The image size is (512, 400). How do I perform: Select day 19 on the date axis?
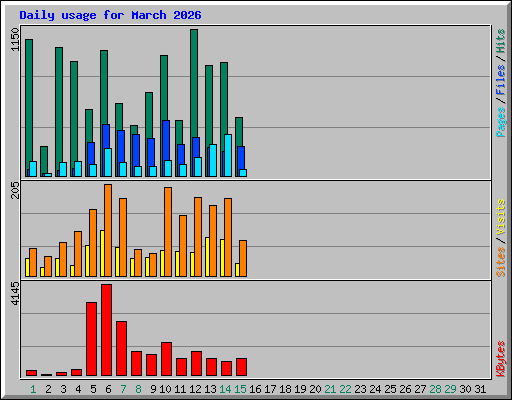coord(300,389)
